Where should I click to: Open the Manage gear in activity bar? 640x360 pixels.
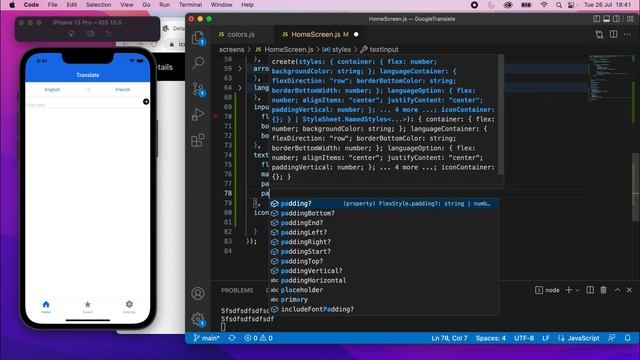[x=198, y=319]
